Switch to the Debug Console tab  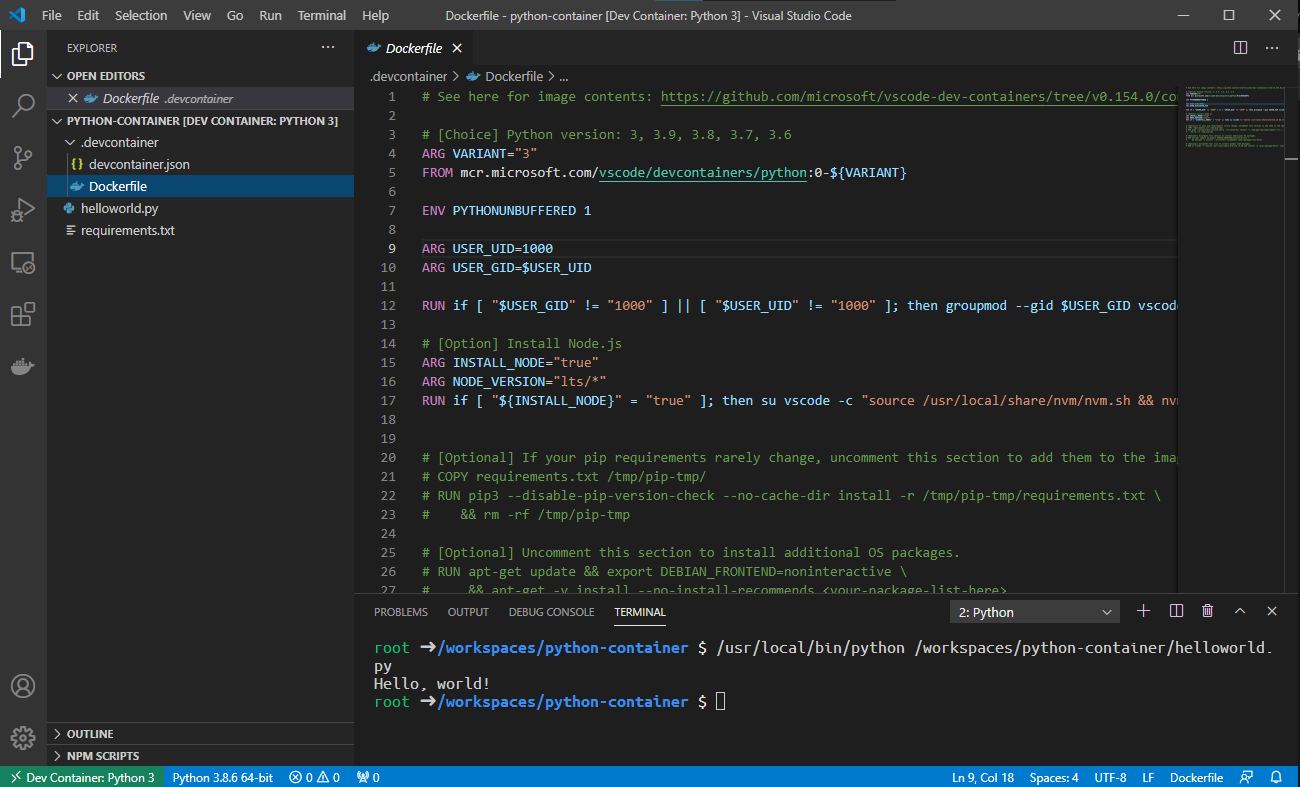coord(551,612)
